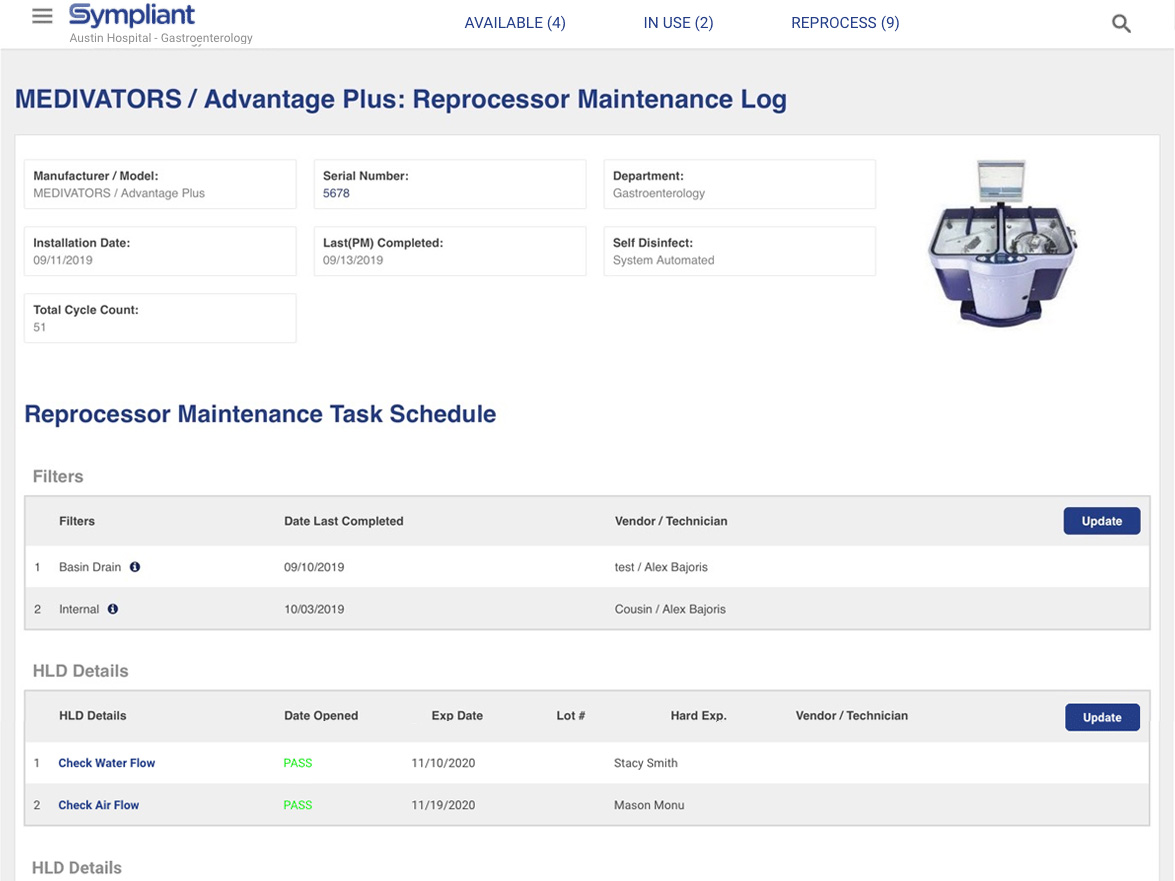Click the Installation Date field 09/11/2019
The width and height of the screenshot is (1175, 881).
[160, 251]
